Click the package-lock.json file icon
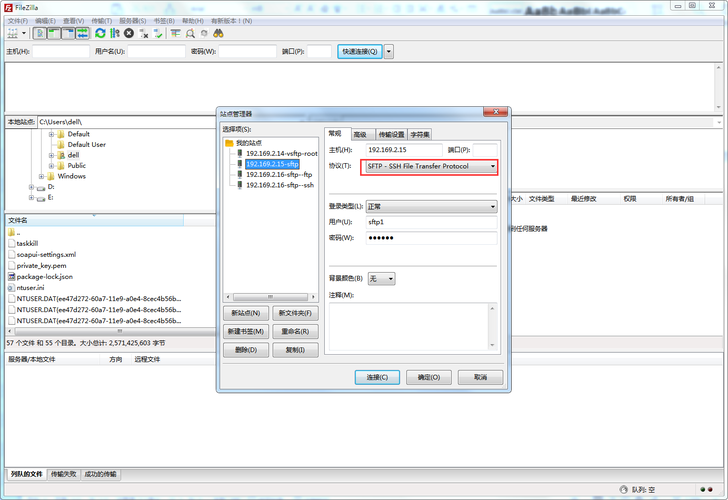Viewport: 728px width, 500px height. [x=12, y=277]
